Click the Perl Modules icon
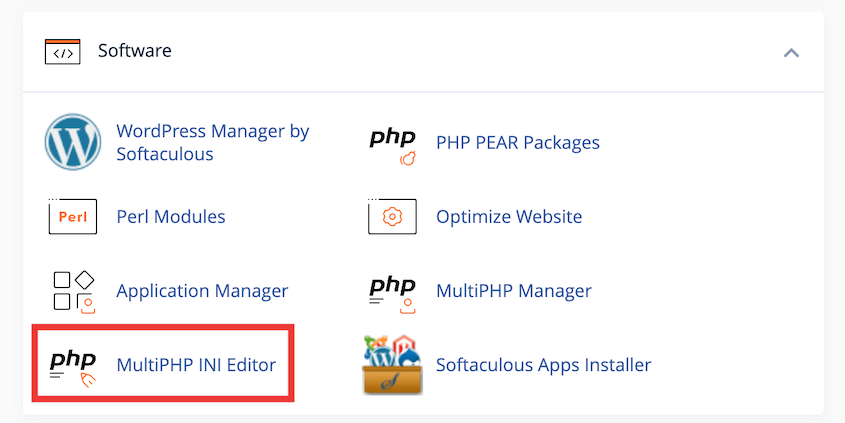 tap(73, 216)
